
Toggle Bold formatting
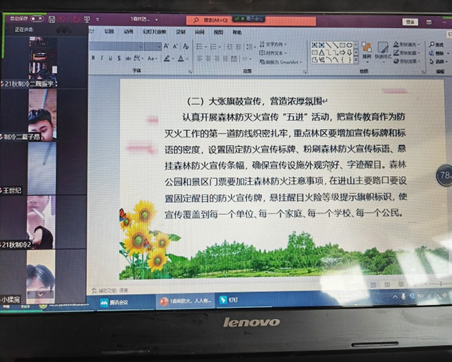(x=93, y=58)
